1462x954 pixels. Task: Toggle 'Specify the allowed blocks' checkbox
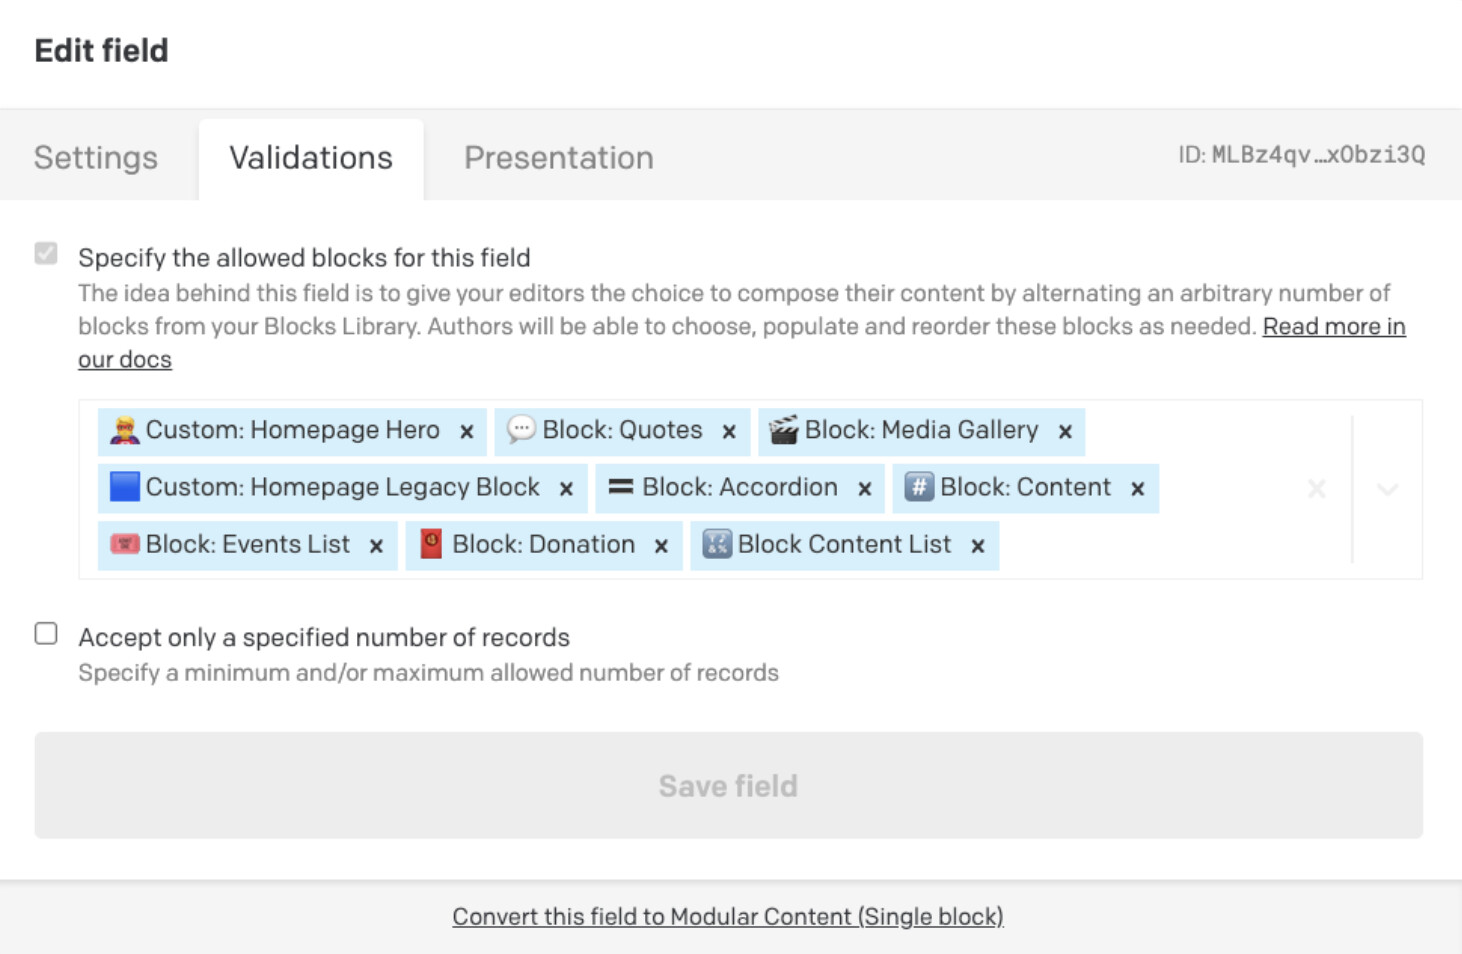pyautogui.click(x=46, y=254)
